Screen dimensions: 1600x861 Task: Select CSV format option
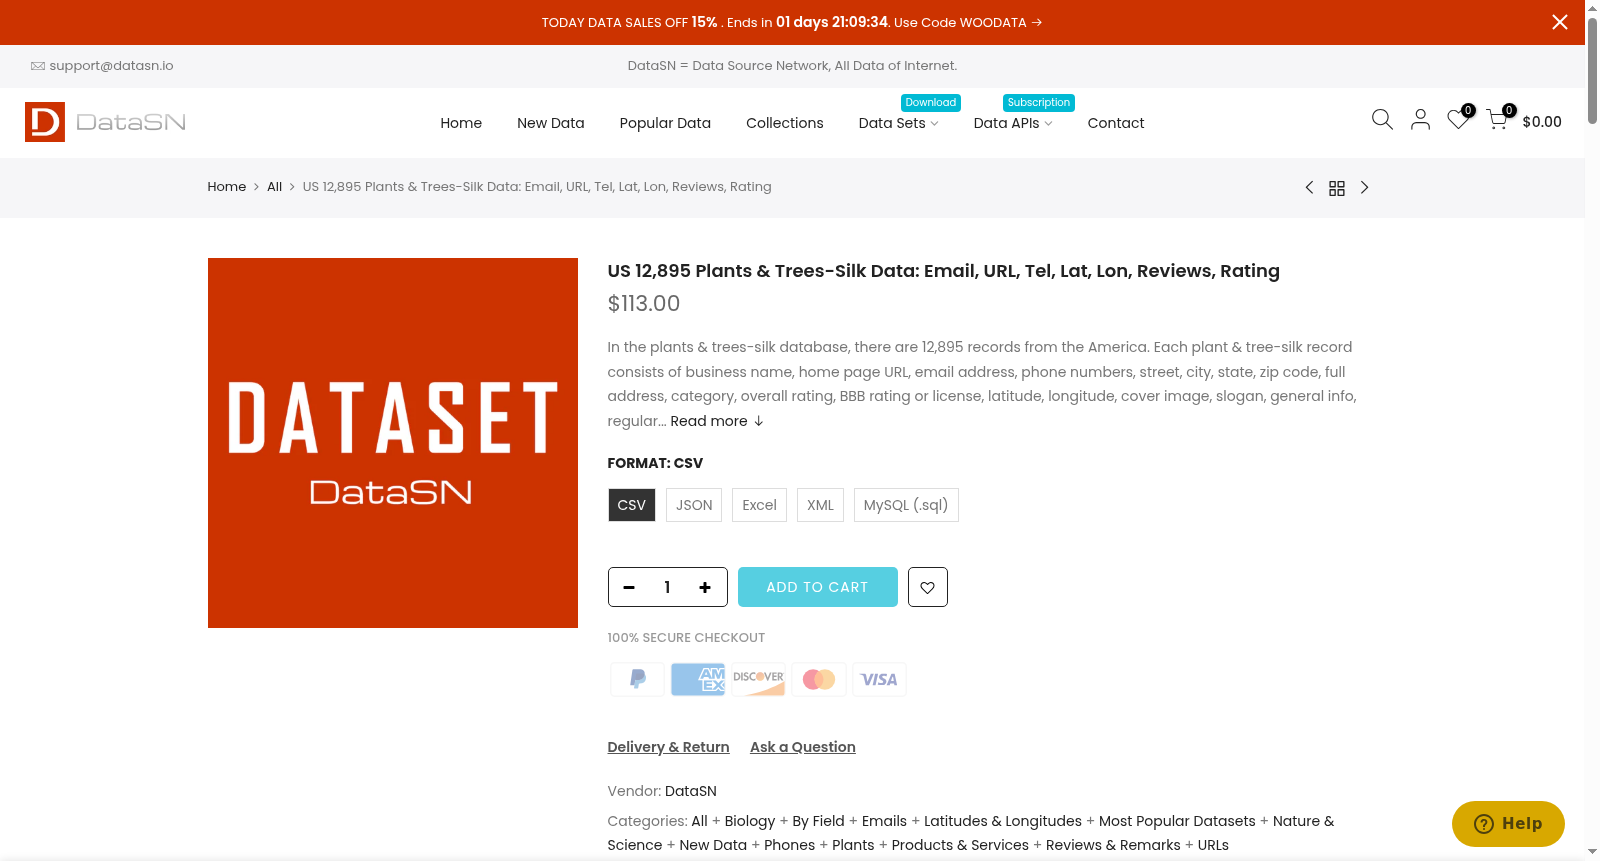631,505
